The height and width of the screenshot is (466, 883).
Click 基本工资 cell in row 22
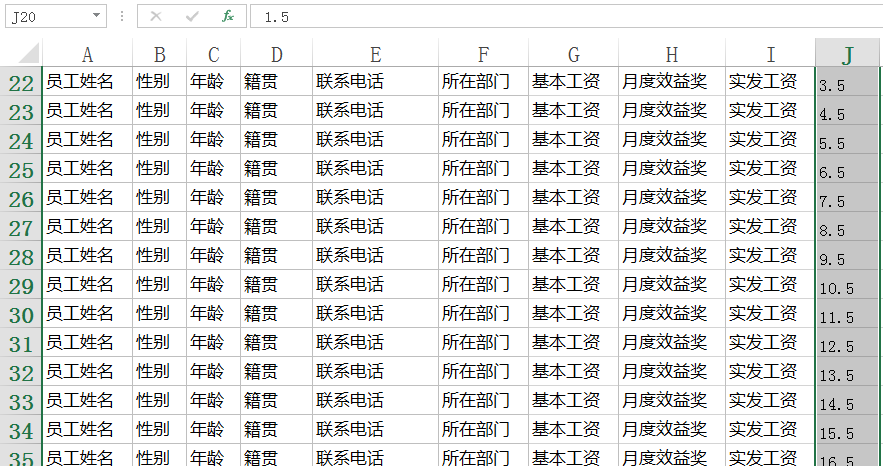tap(574, 82)
